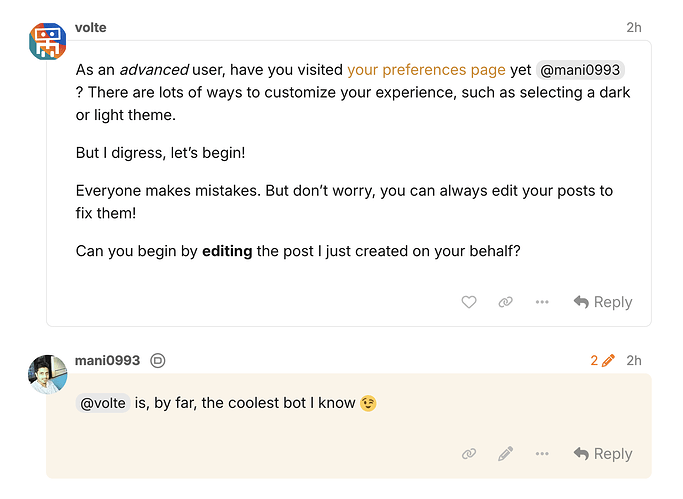Image resolution: width=683 pixels, height=499 pixels.
Task: Click the 2h timestamp on volte's post
Action: (x=634, y=27)
